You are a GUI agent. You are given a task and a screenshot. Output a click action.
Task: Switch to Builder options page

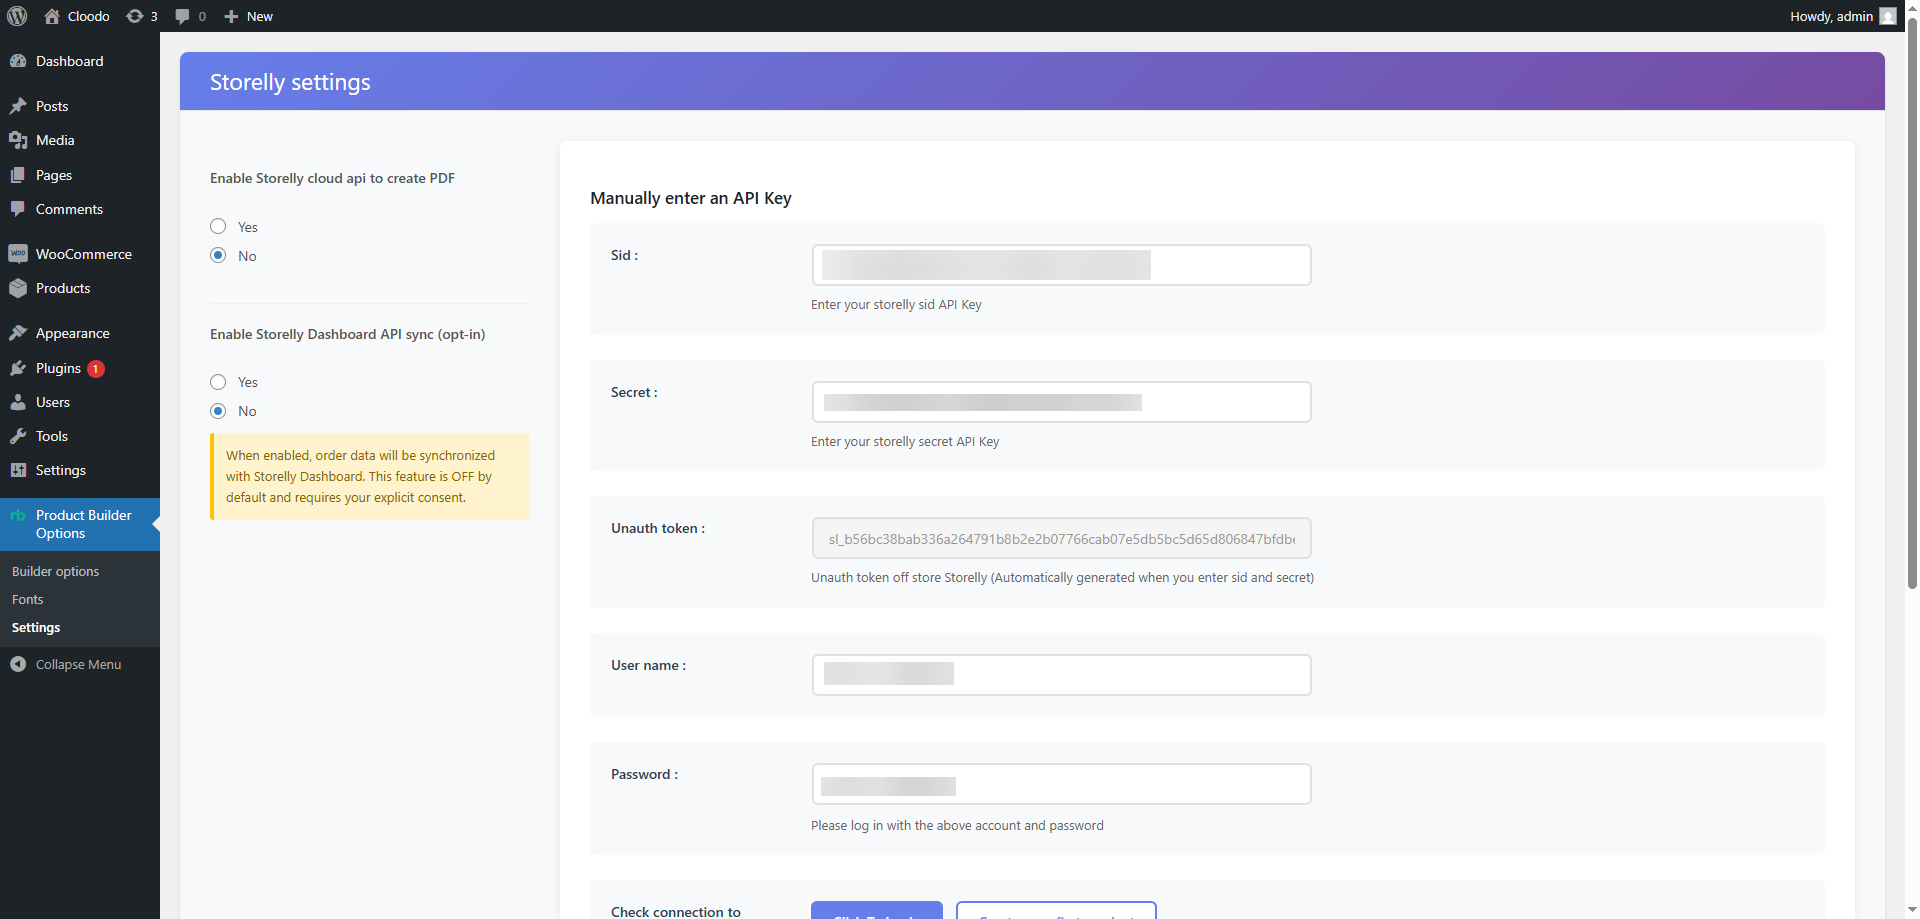(x=55, y=571)
